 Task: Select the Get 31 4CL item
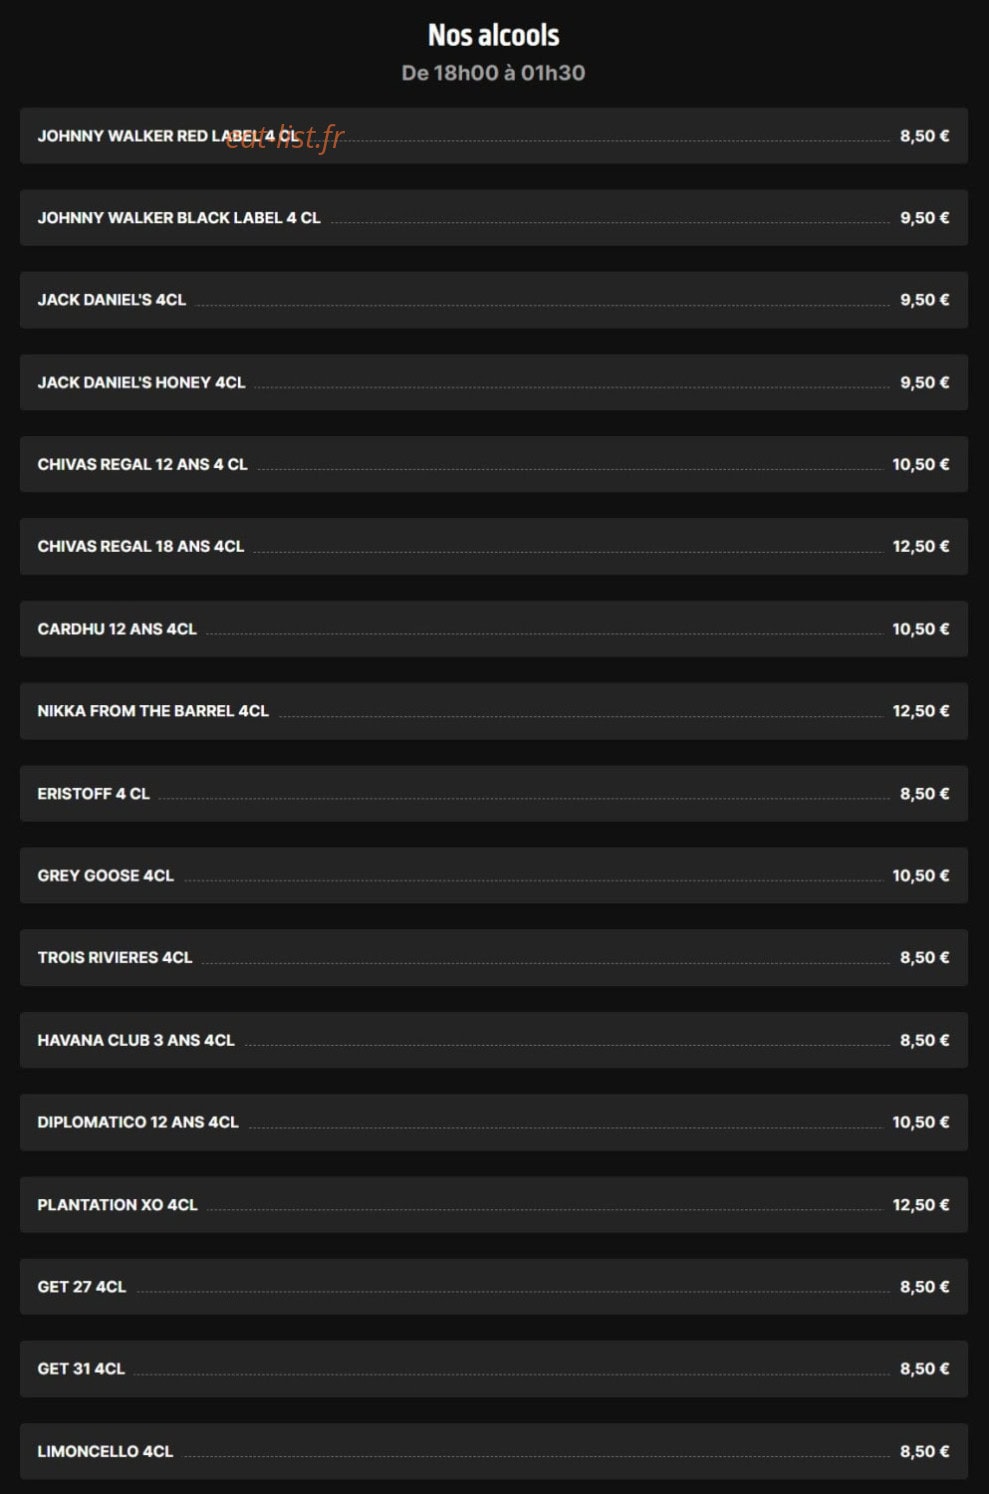click(493, 1368)
